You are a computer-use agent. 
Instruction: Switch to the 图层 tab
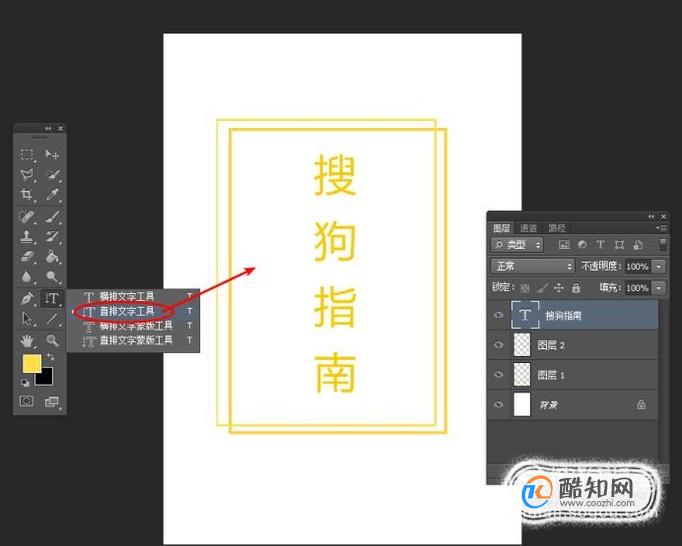[x=501, y=228]
